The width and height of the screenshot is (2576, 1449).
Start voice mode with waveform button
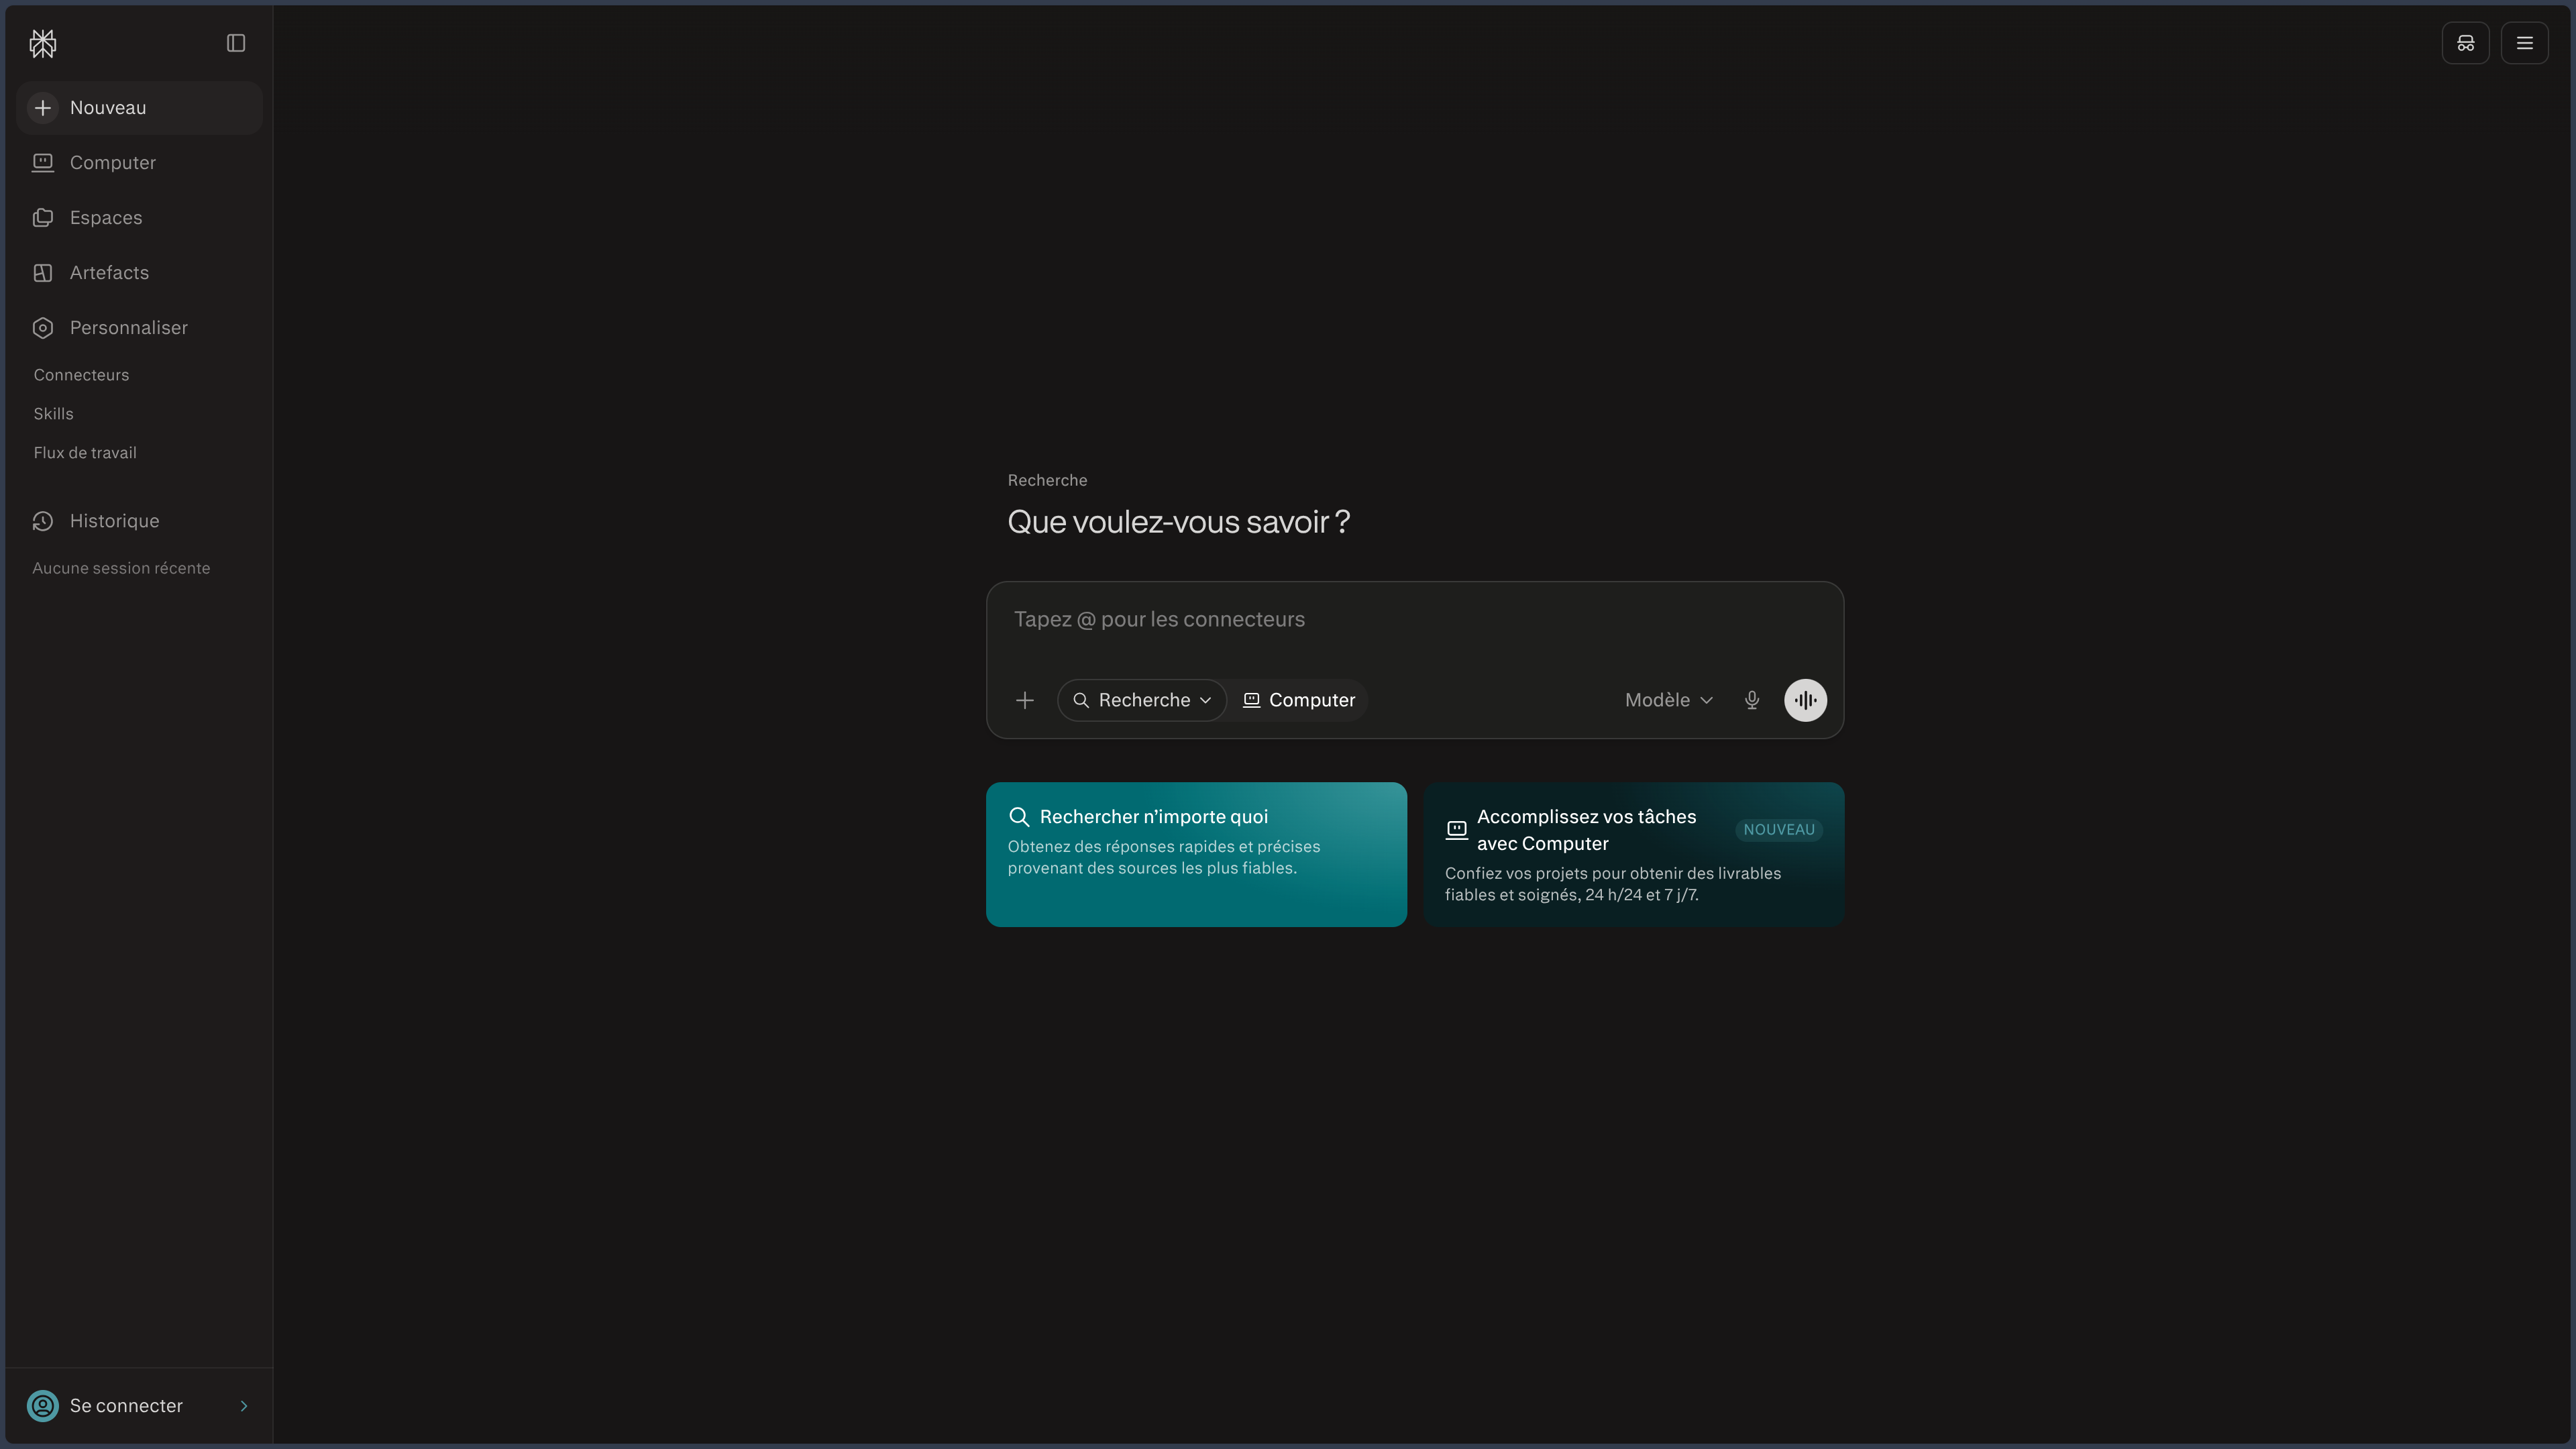tap(1805, 701)
